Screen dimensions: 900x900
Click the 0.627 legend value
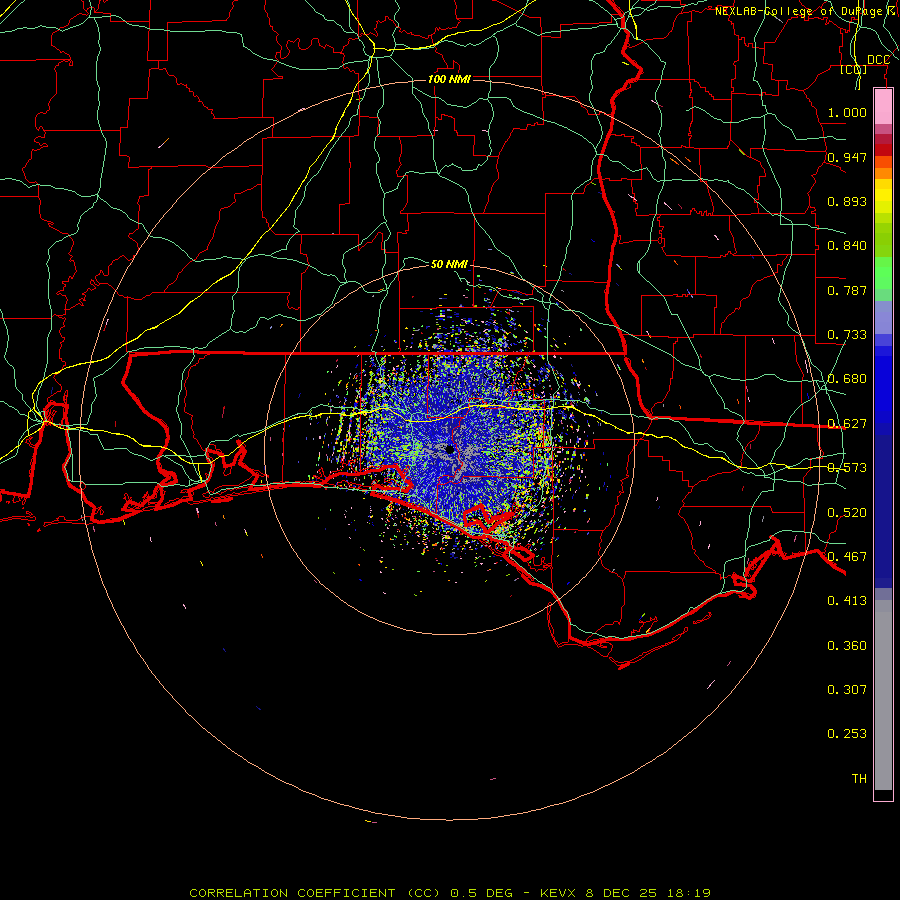[x=847, y=424]
